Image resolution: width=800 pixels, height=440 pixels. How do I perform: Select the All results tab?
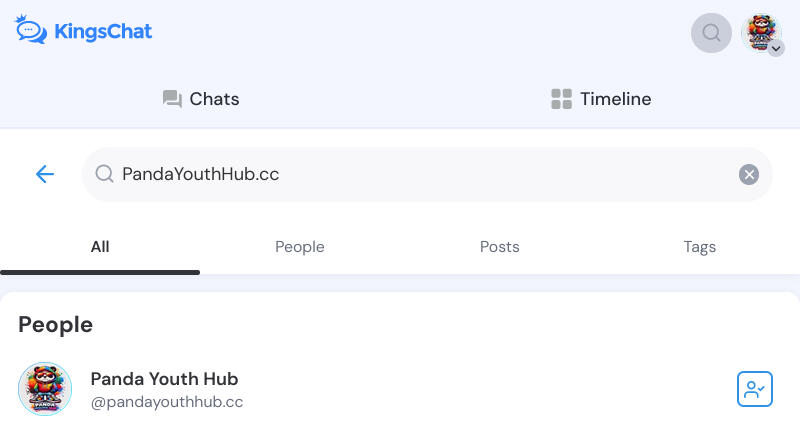(x=100, y=247)
